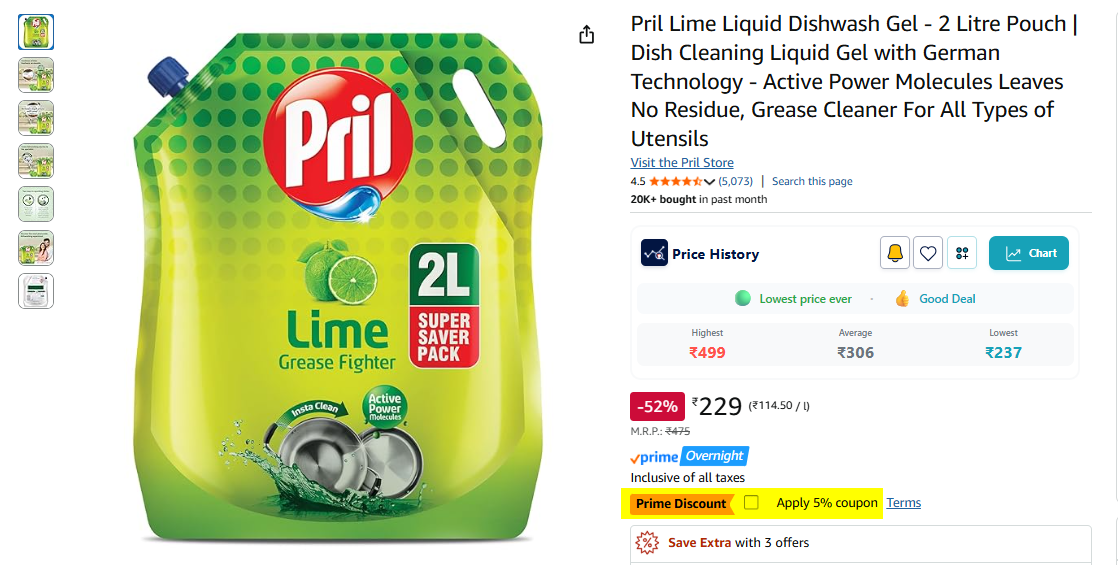Open coupon Terms link
Image resolution: width=1118 pixels, height=565 pixels.
tap(903, 503)
